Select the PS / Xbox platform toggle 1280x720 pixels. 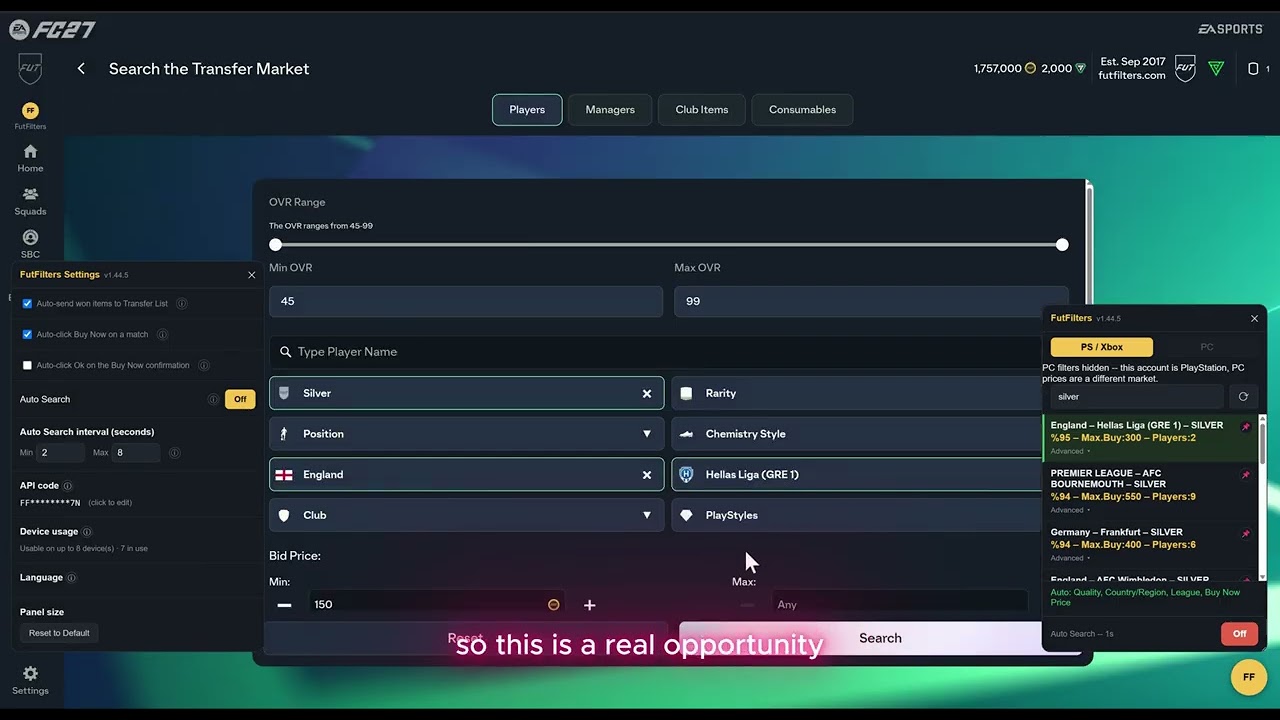coord(1102,347)
